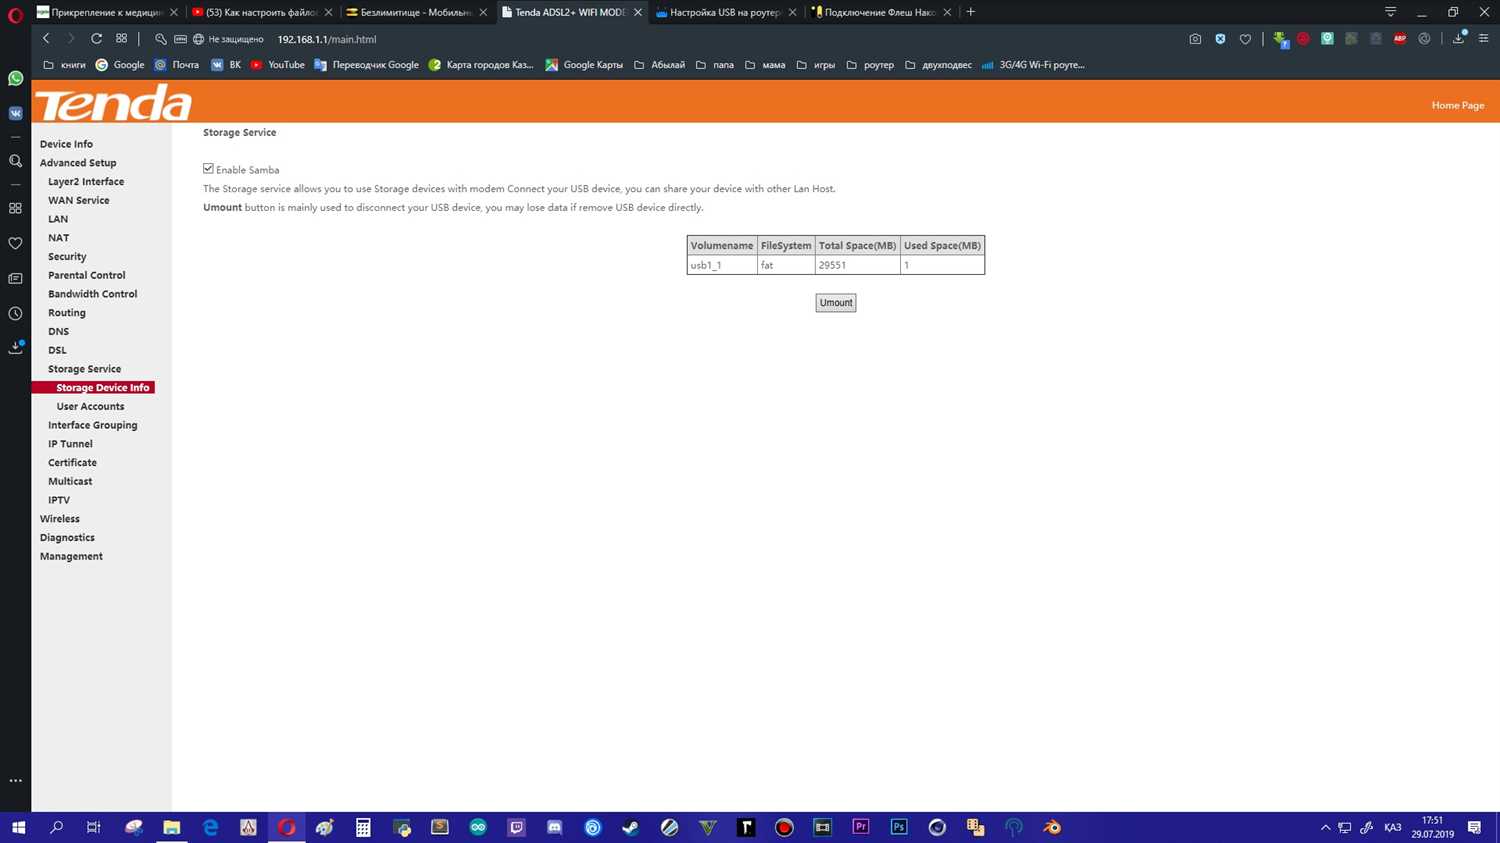Click the Umount button

[836, 303]
